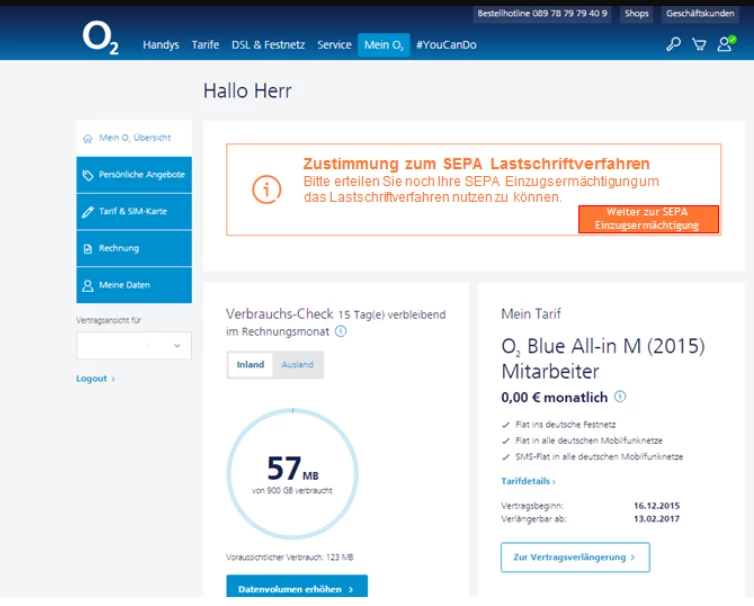The width and height of the screenshot is (754, 606).
Task: Go to Mein O2 Übersicht in sidebar
Action: click(x=134, y=138)
